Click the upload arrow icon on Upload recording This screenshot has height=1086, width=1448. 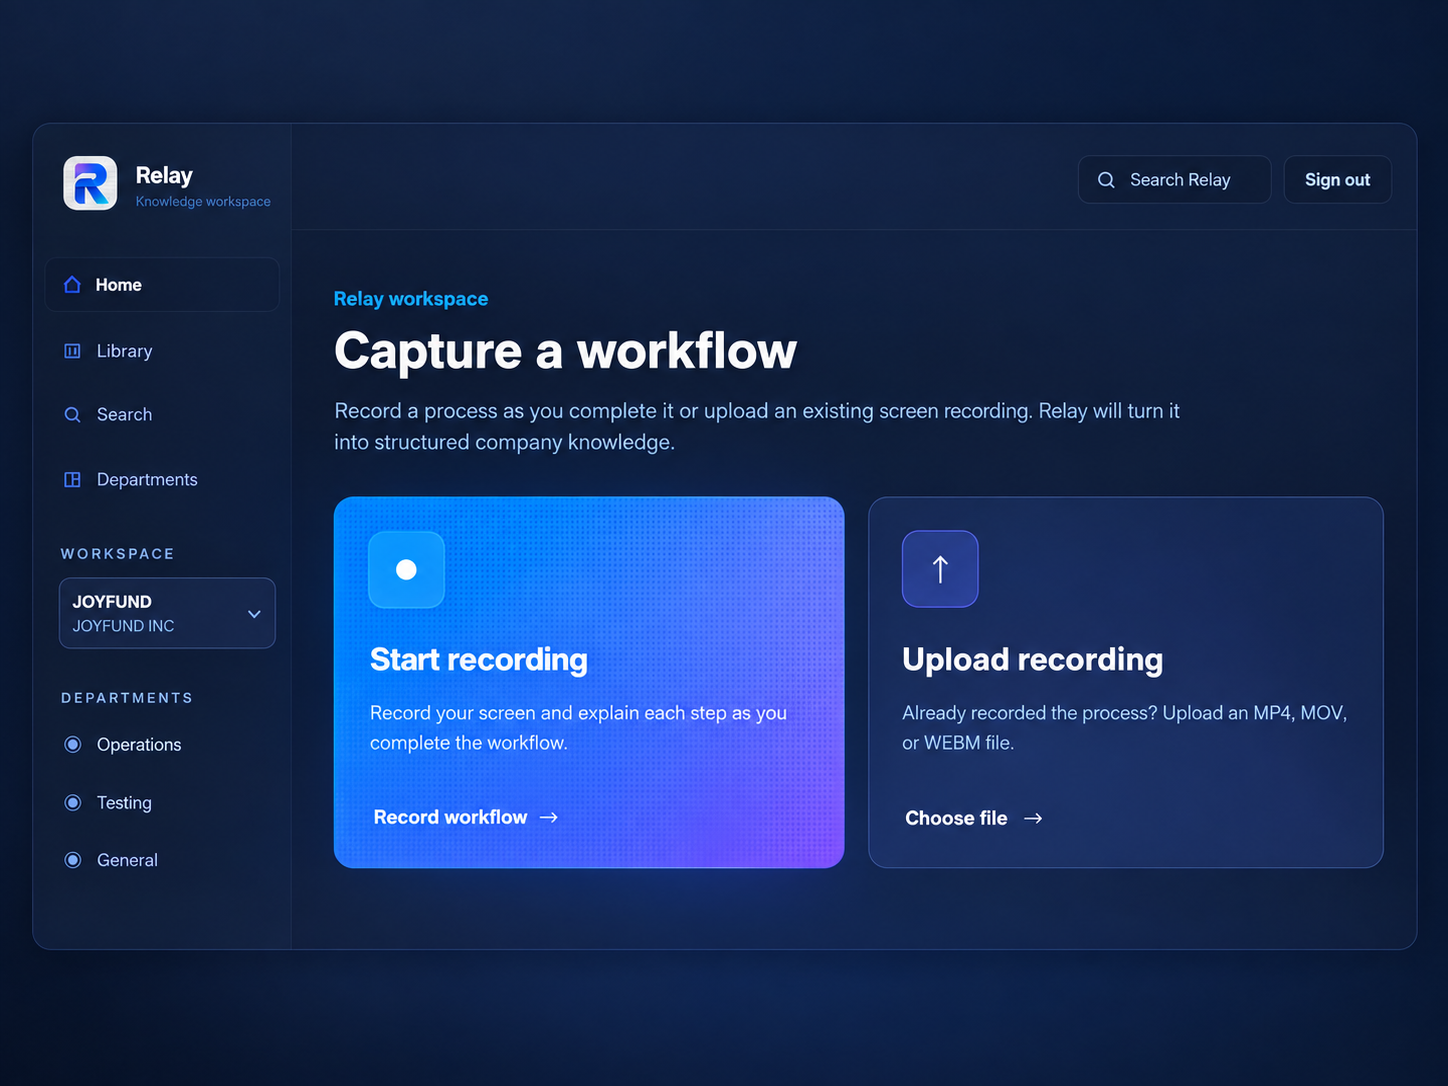(940, 569)
